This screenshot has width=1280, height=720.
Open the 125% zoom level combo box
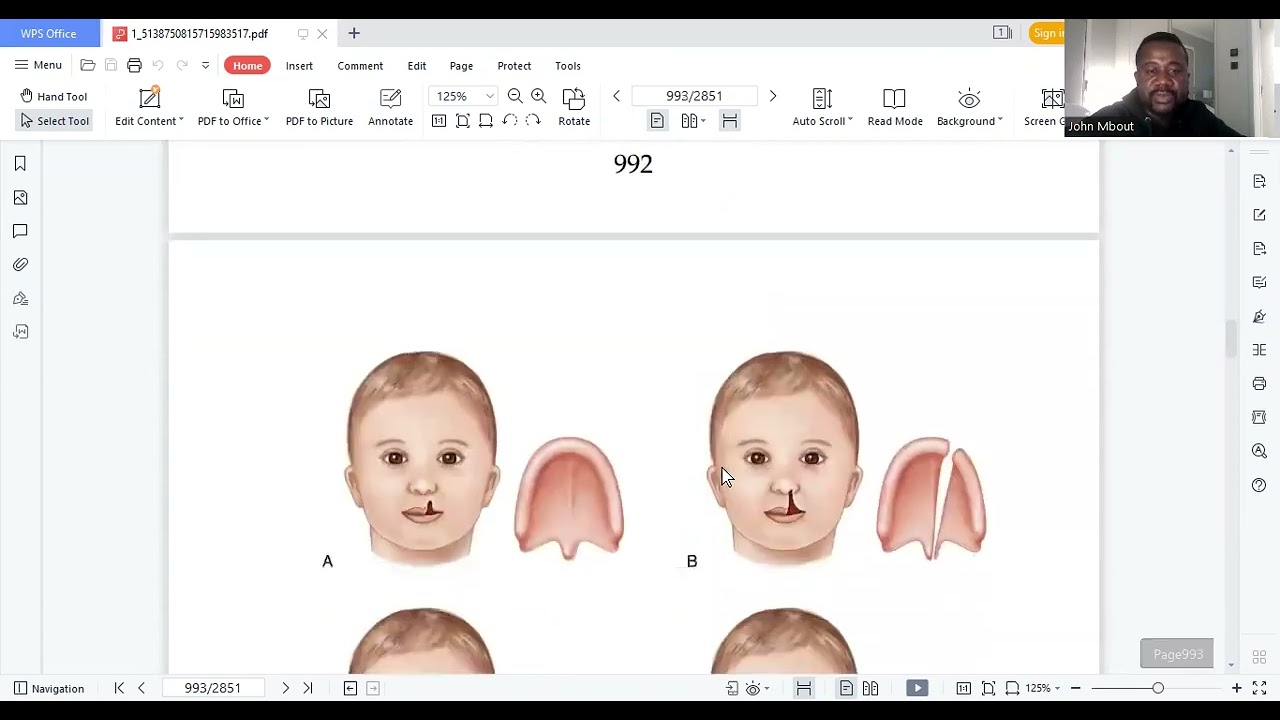[463, 96]
